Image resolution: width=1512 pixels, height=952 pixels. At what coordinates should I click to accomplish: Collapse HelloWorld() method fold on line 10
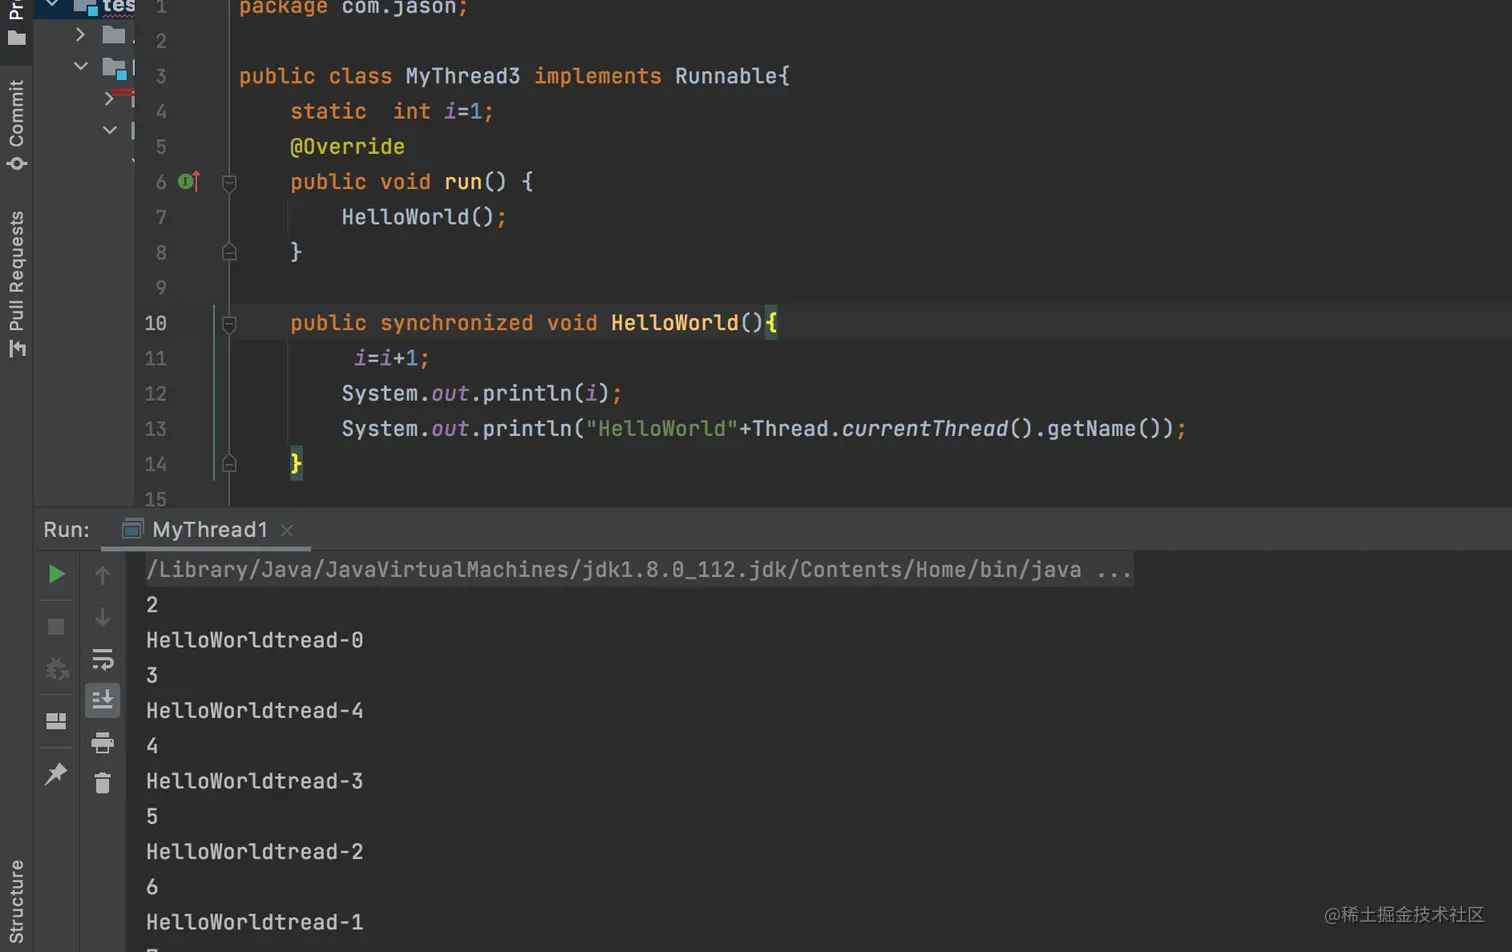click(x=229, y=323)
